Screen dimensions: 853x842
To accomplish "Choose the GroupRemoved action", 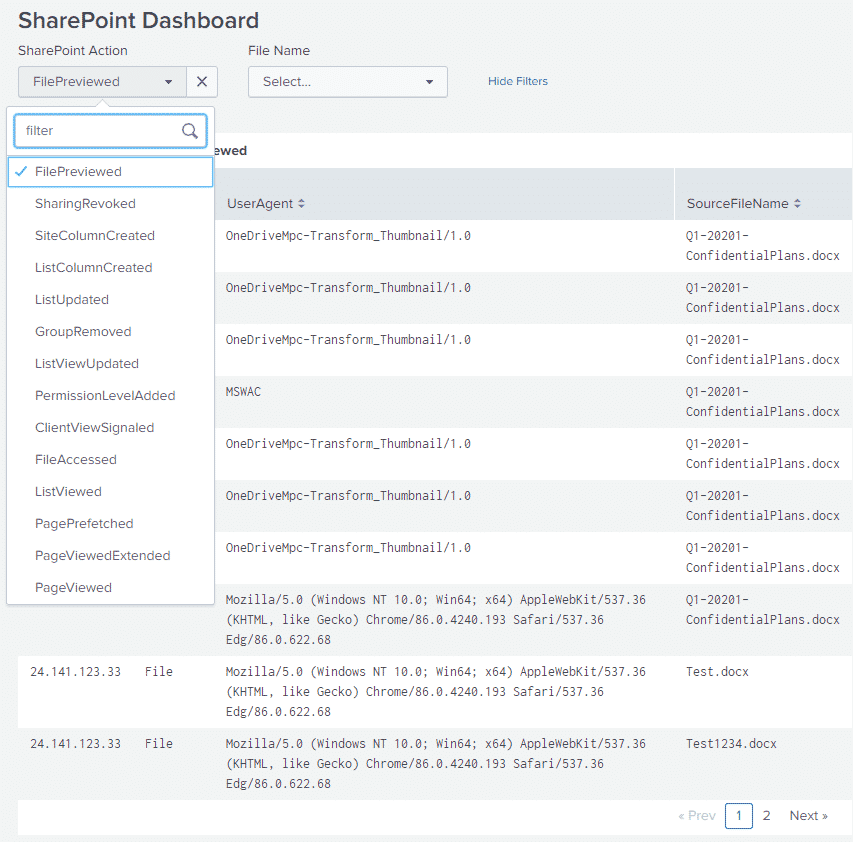I will pos(83,332).
